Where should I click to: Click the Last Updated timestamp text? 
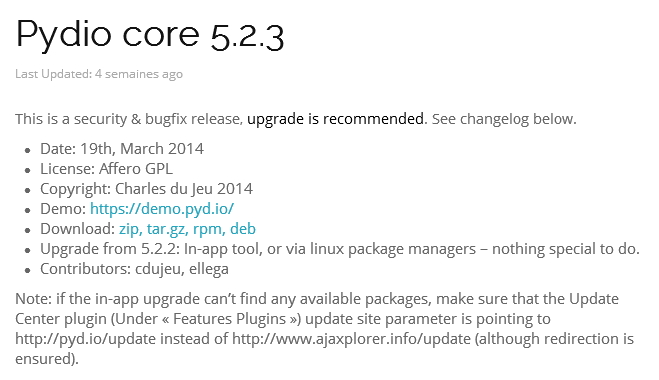pyautogui.click(x=99, y=74)
